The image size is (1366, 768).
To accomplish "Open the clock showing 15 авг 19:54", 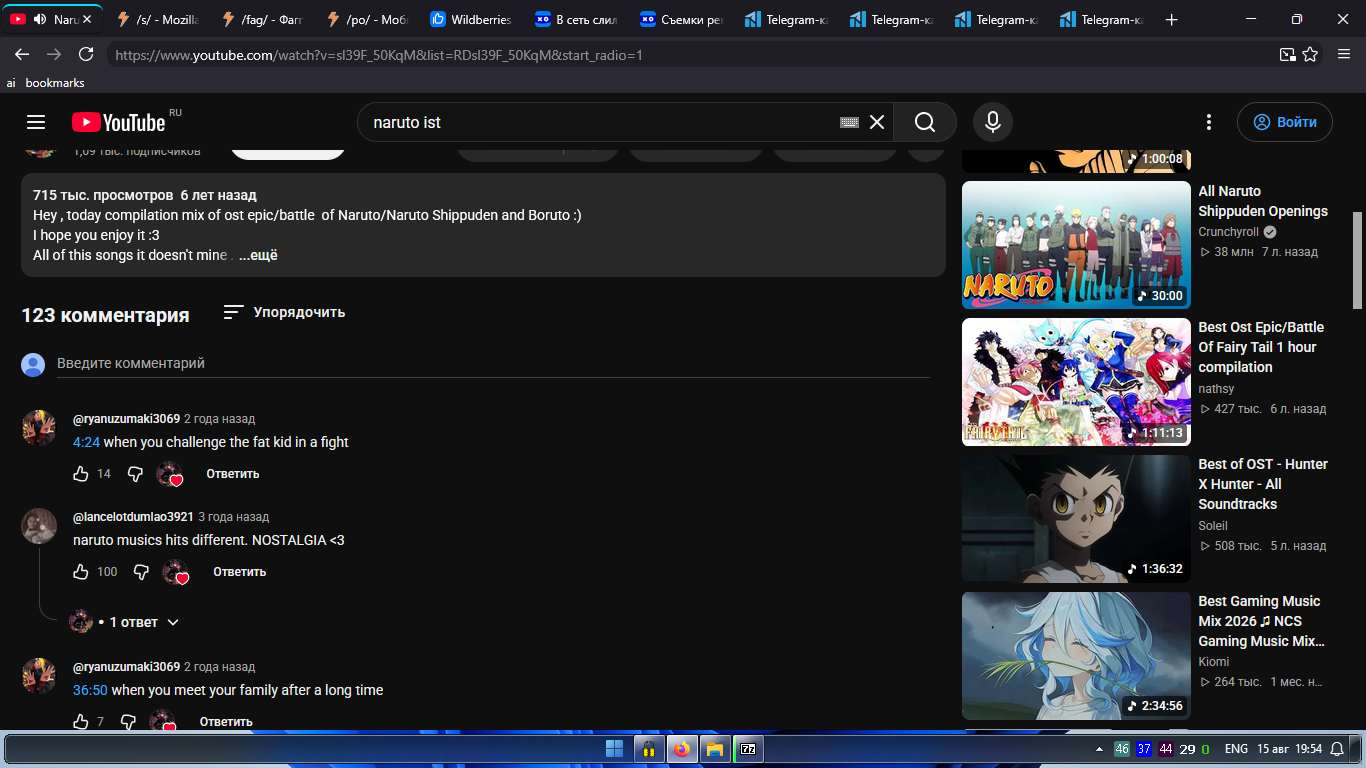I will 1290,749.
